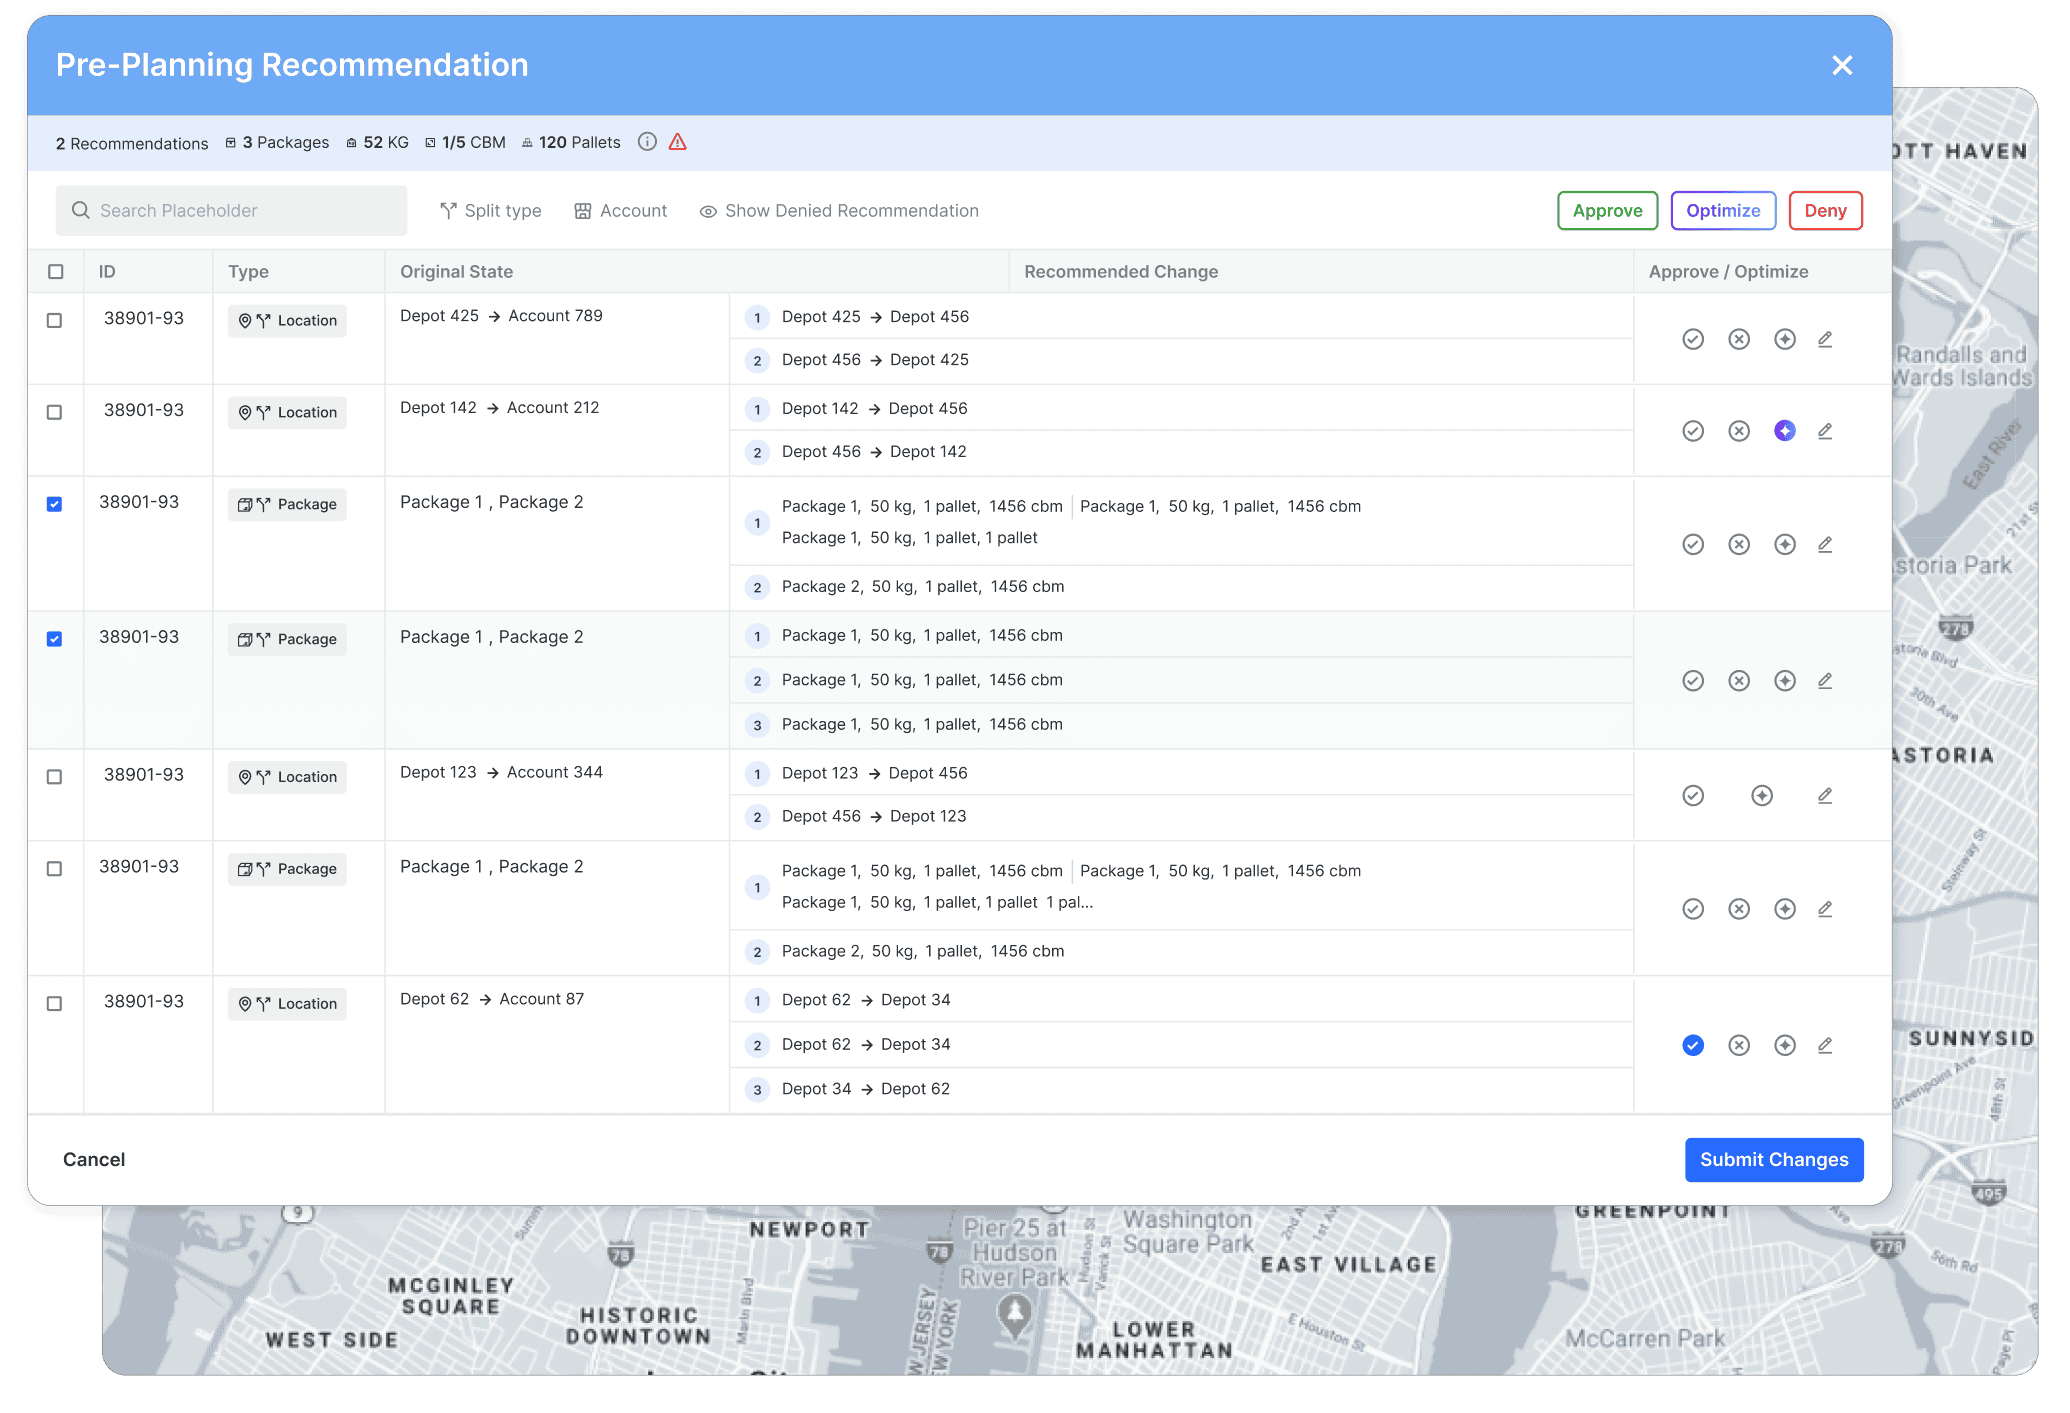Open the Split type filter
Screen dimensions: 2070x1413
(491, 211)
